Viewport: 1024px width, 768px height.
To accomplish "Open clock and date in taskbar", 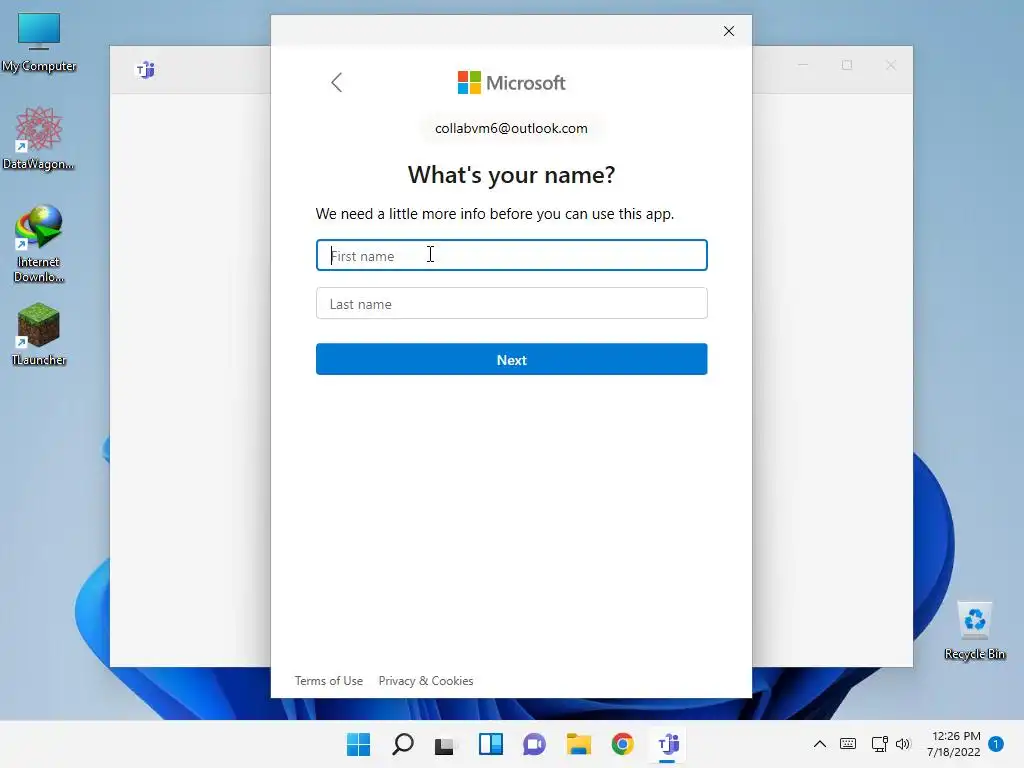I will 954,744.
